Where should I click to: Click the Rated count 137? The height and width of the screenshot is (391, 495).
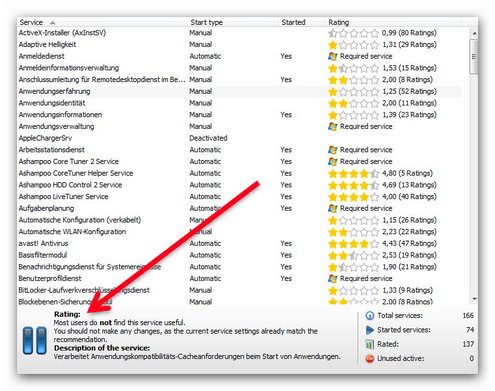(468, 344)
